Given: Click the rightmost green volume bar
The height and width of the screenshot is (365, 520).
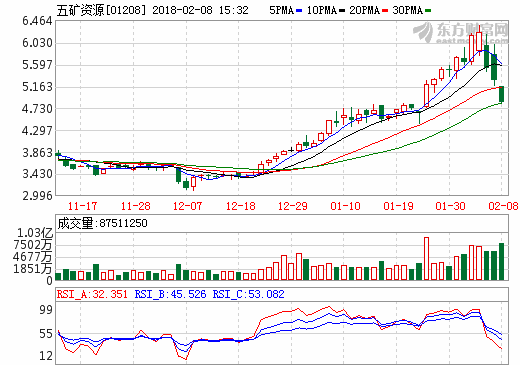Looking at the screenshot, I should (x=501, y=262).
